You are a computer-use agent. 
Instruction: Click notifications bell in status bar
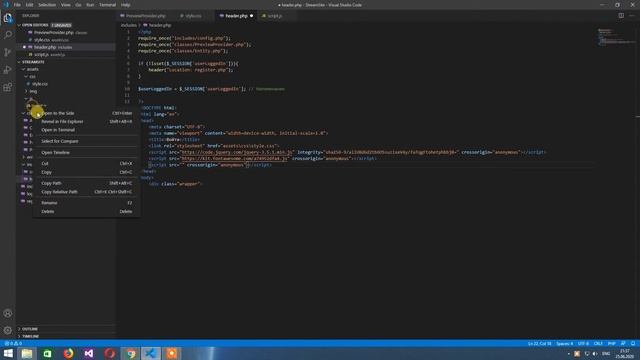[x=633, y=343]
